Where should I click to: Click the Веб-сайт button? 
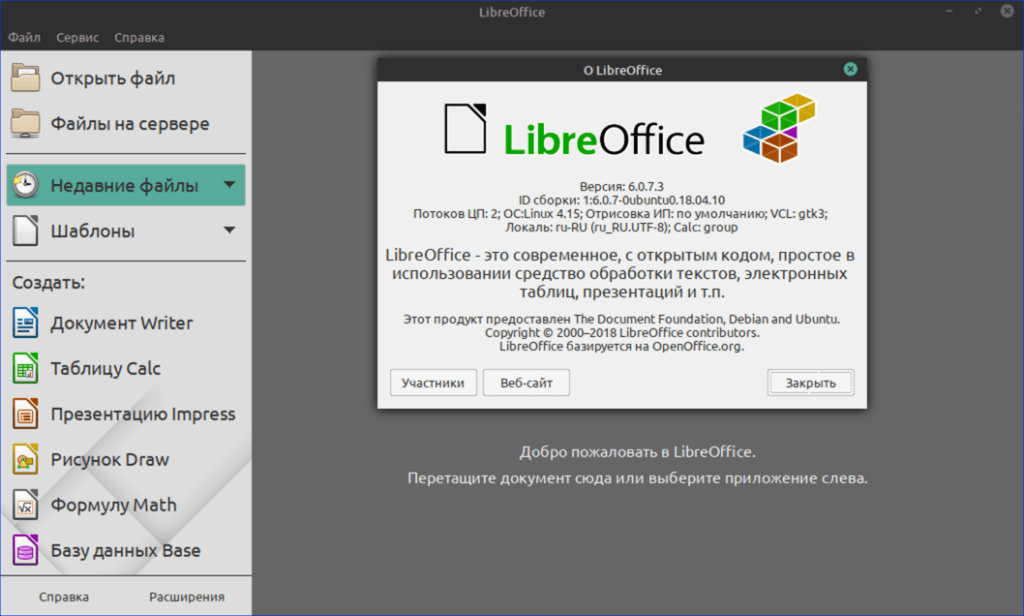(526, 383)
